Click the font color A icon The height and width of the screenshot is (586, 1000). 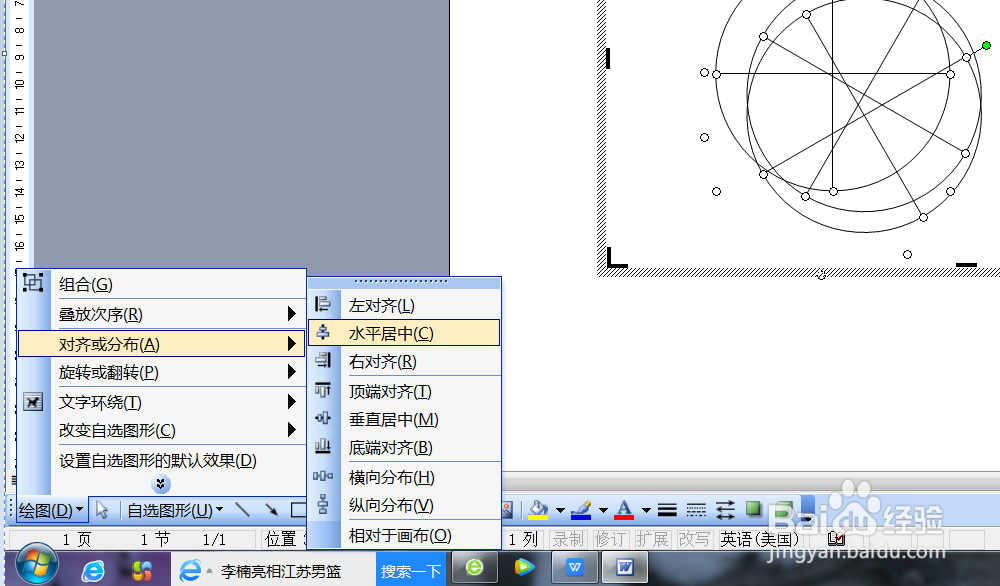point(625,510)
